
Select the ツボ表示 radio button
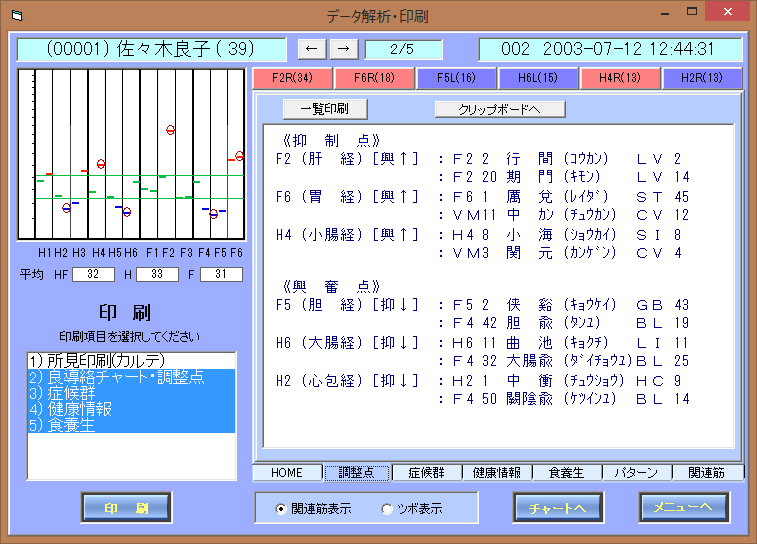[388, 509]
